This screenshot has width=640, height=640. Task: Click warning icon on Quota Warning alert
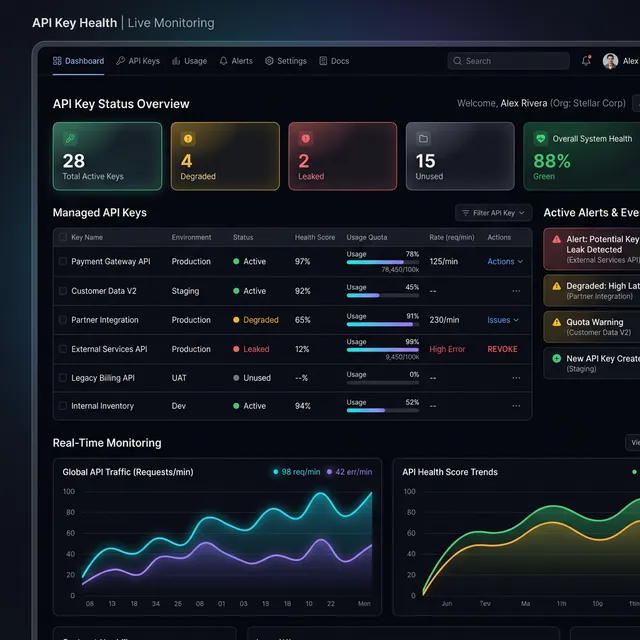(556, 322)
